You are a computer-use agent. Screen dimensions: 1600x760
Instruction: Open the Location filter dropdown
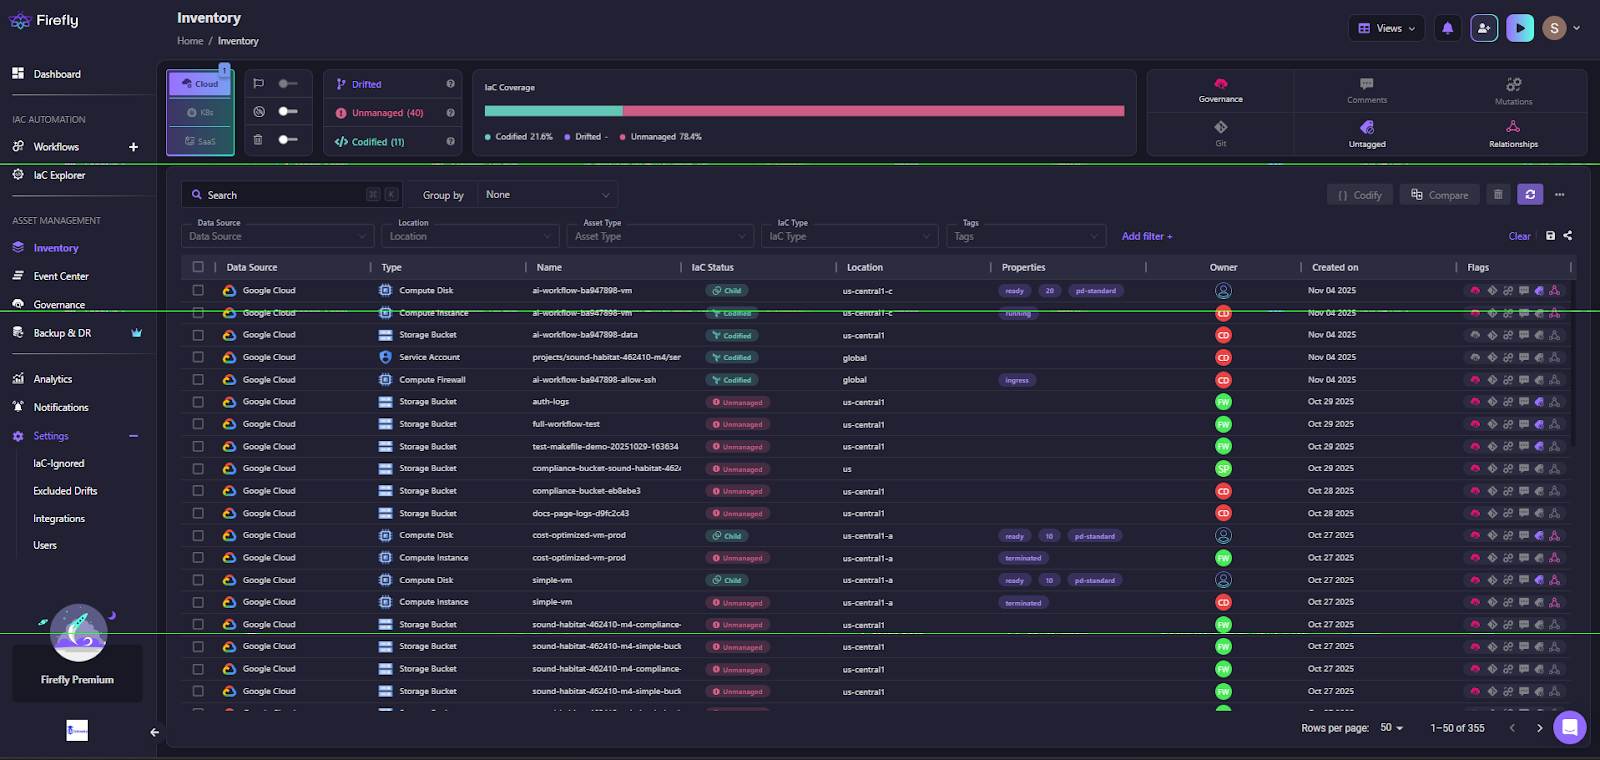469,236
